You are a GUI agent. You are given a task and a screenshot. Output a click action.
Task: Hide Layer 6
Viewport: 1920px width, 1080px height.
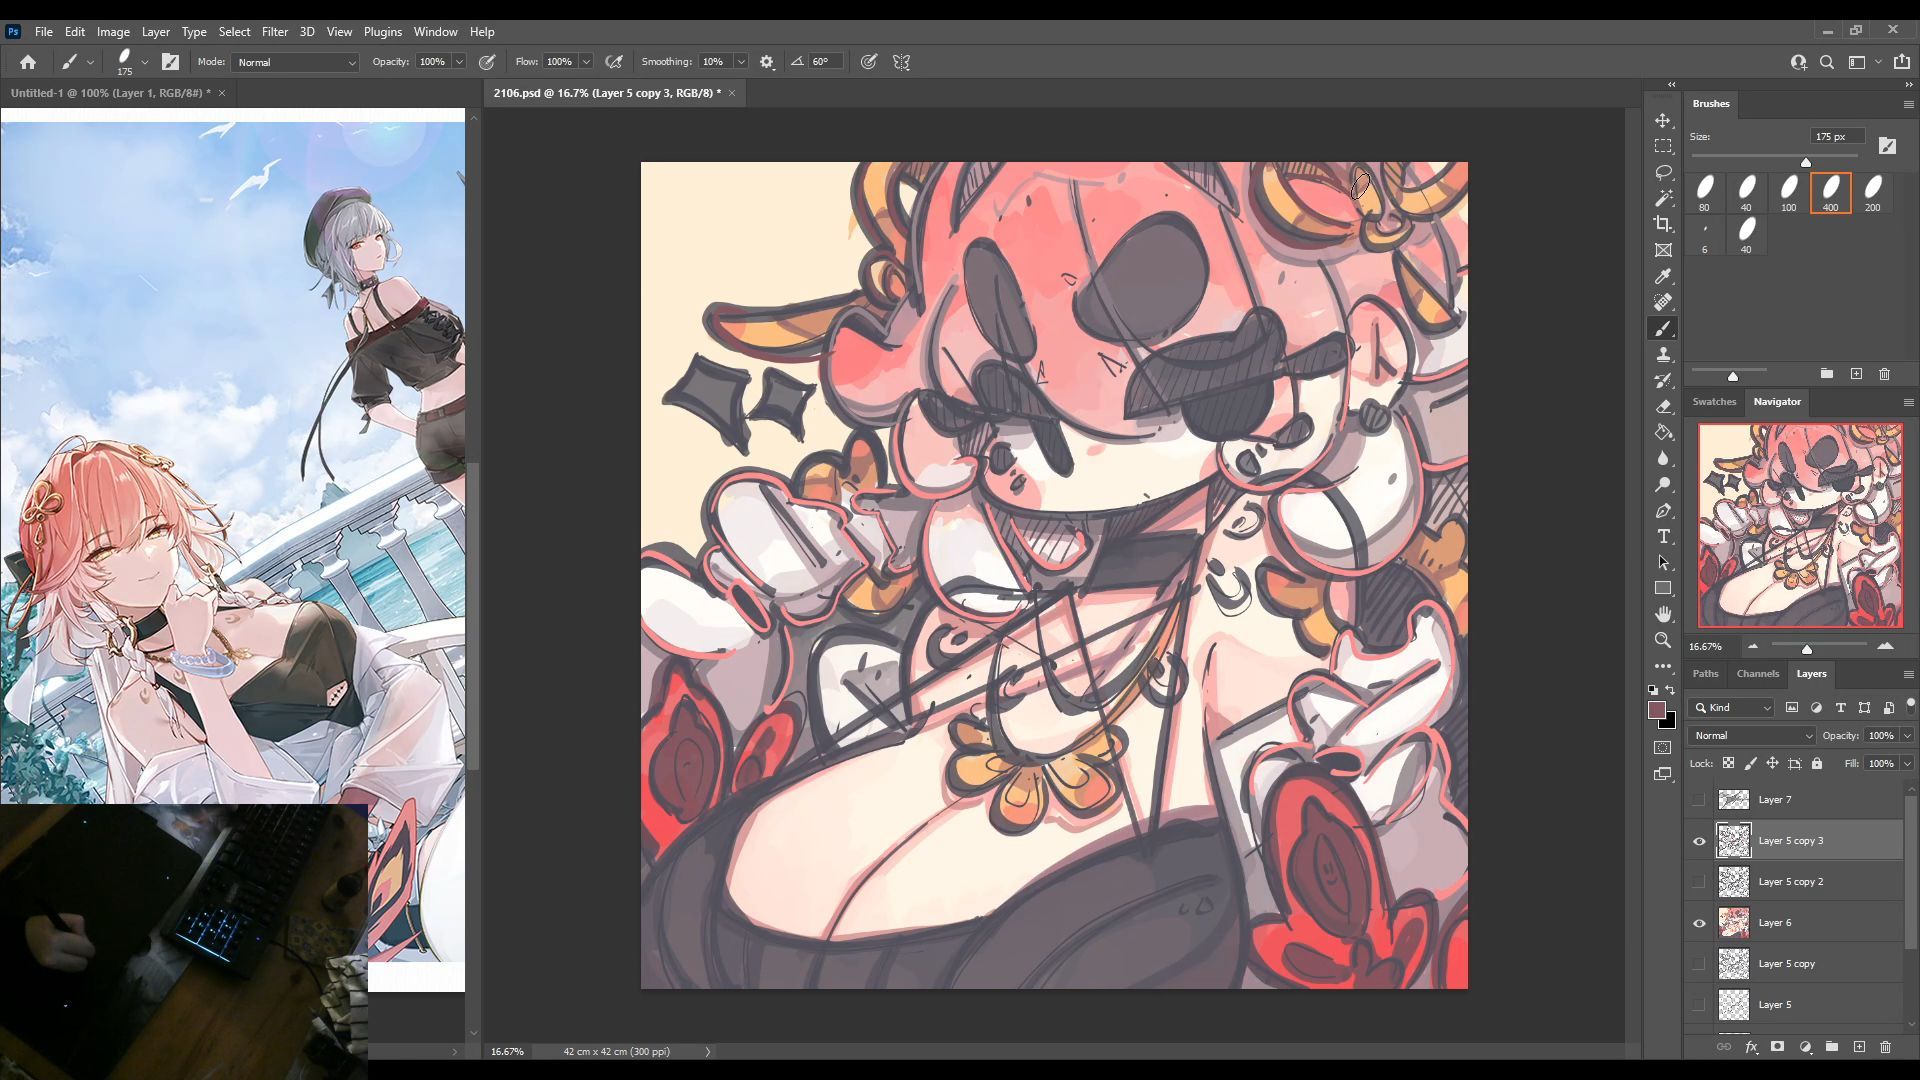click(x=1699, y=923)
